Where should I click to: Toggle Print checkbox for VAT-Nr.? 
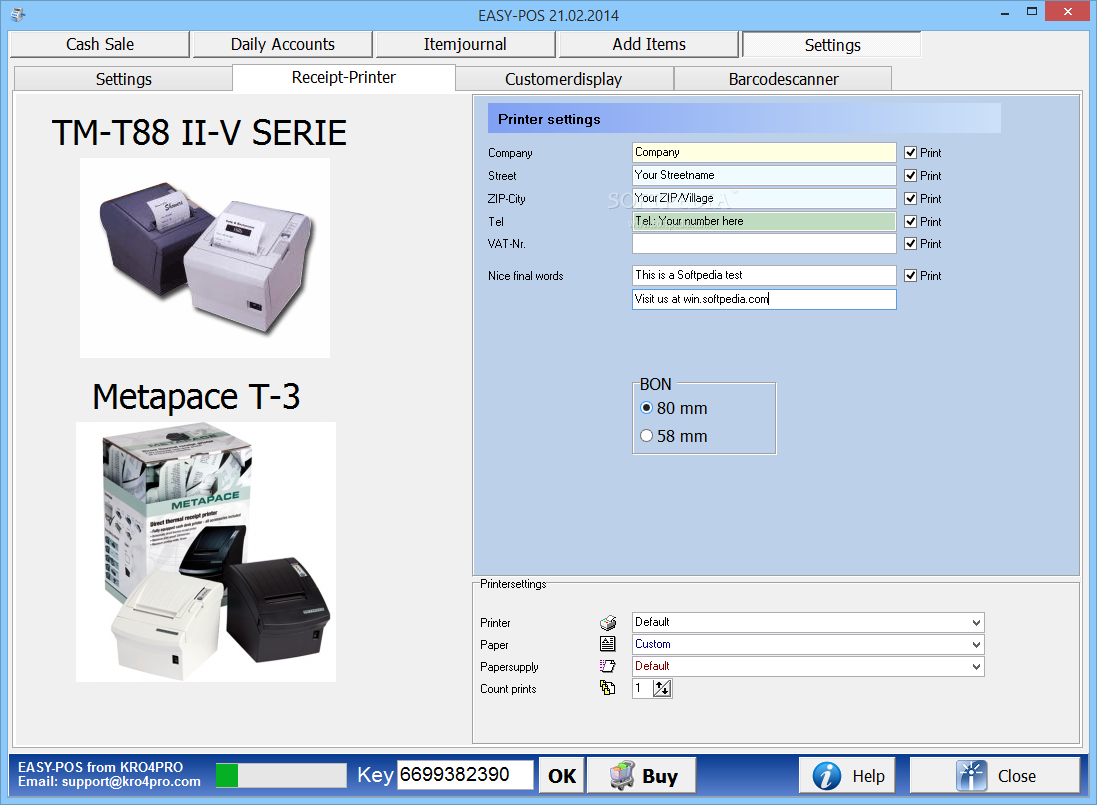[910, 244]
